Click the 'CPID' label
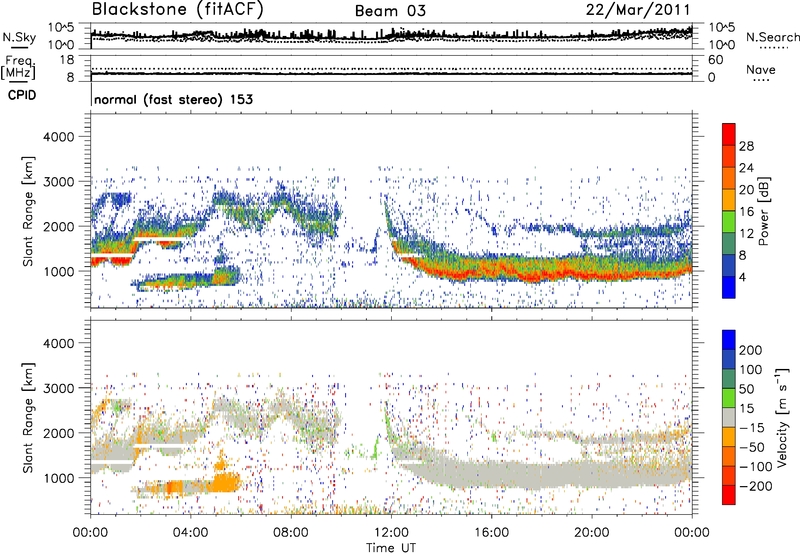Viewport: 800px width, 554px height. tap(22, 95)
